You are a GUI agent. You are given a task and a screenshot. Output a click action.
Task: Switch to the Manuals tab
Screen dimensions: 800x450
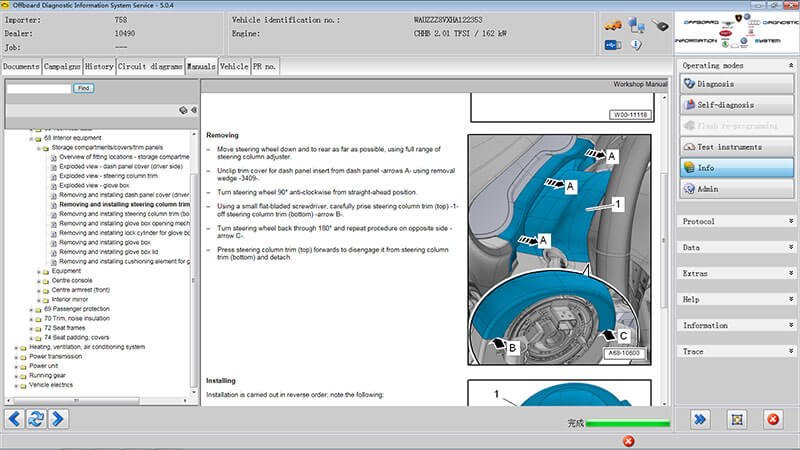point(201,66)
